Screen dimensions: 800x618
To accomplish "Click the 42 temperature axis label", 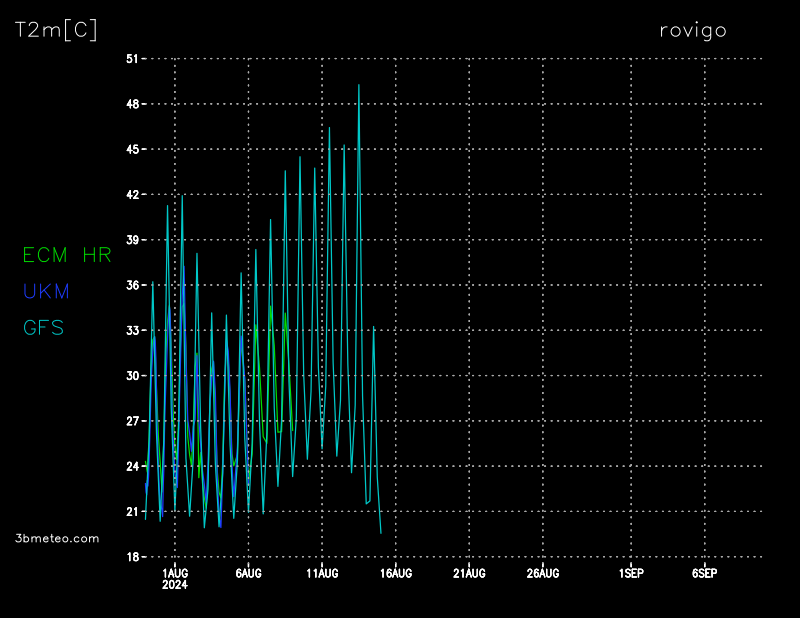I will (x=131, y=195).
